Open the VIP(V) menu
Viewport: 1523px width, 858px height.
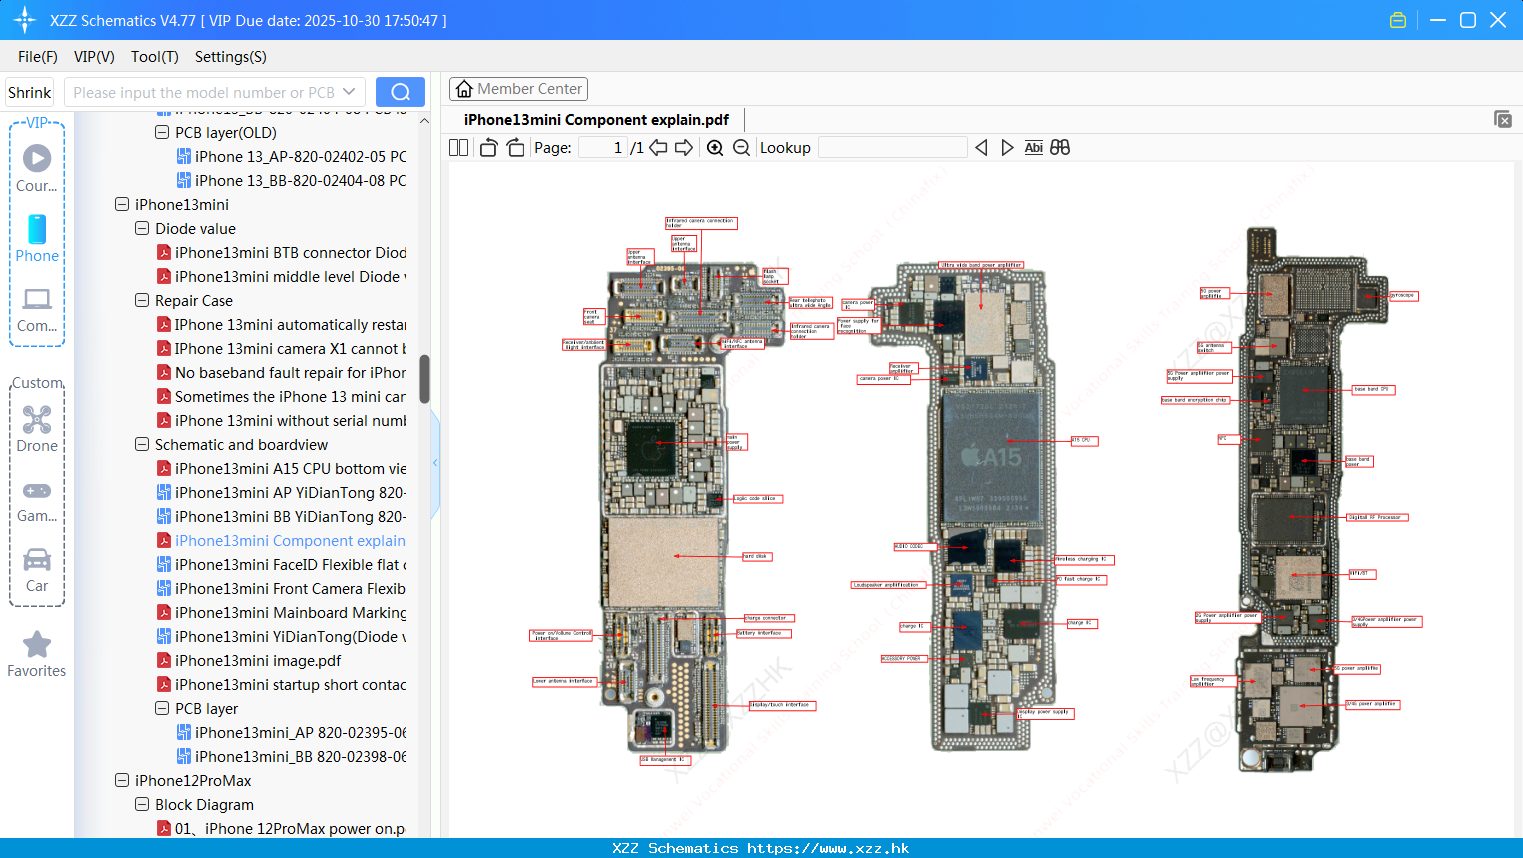pos(94,57)
